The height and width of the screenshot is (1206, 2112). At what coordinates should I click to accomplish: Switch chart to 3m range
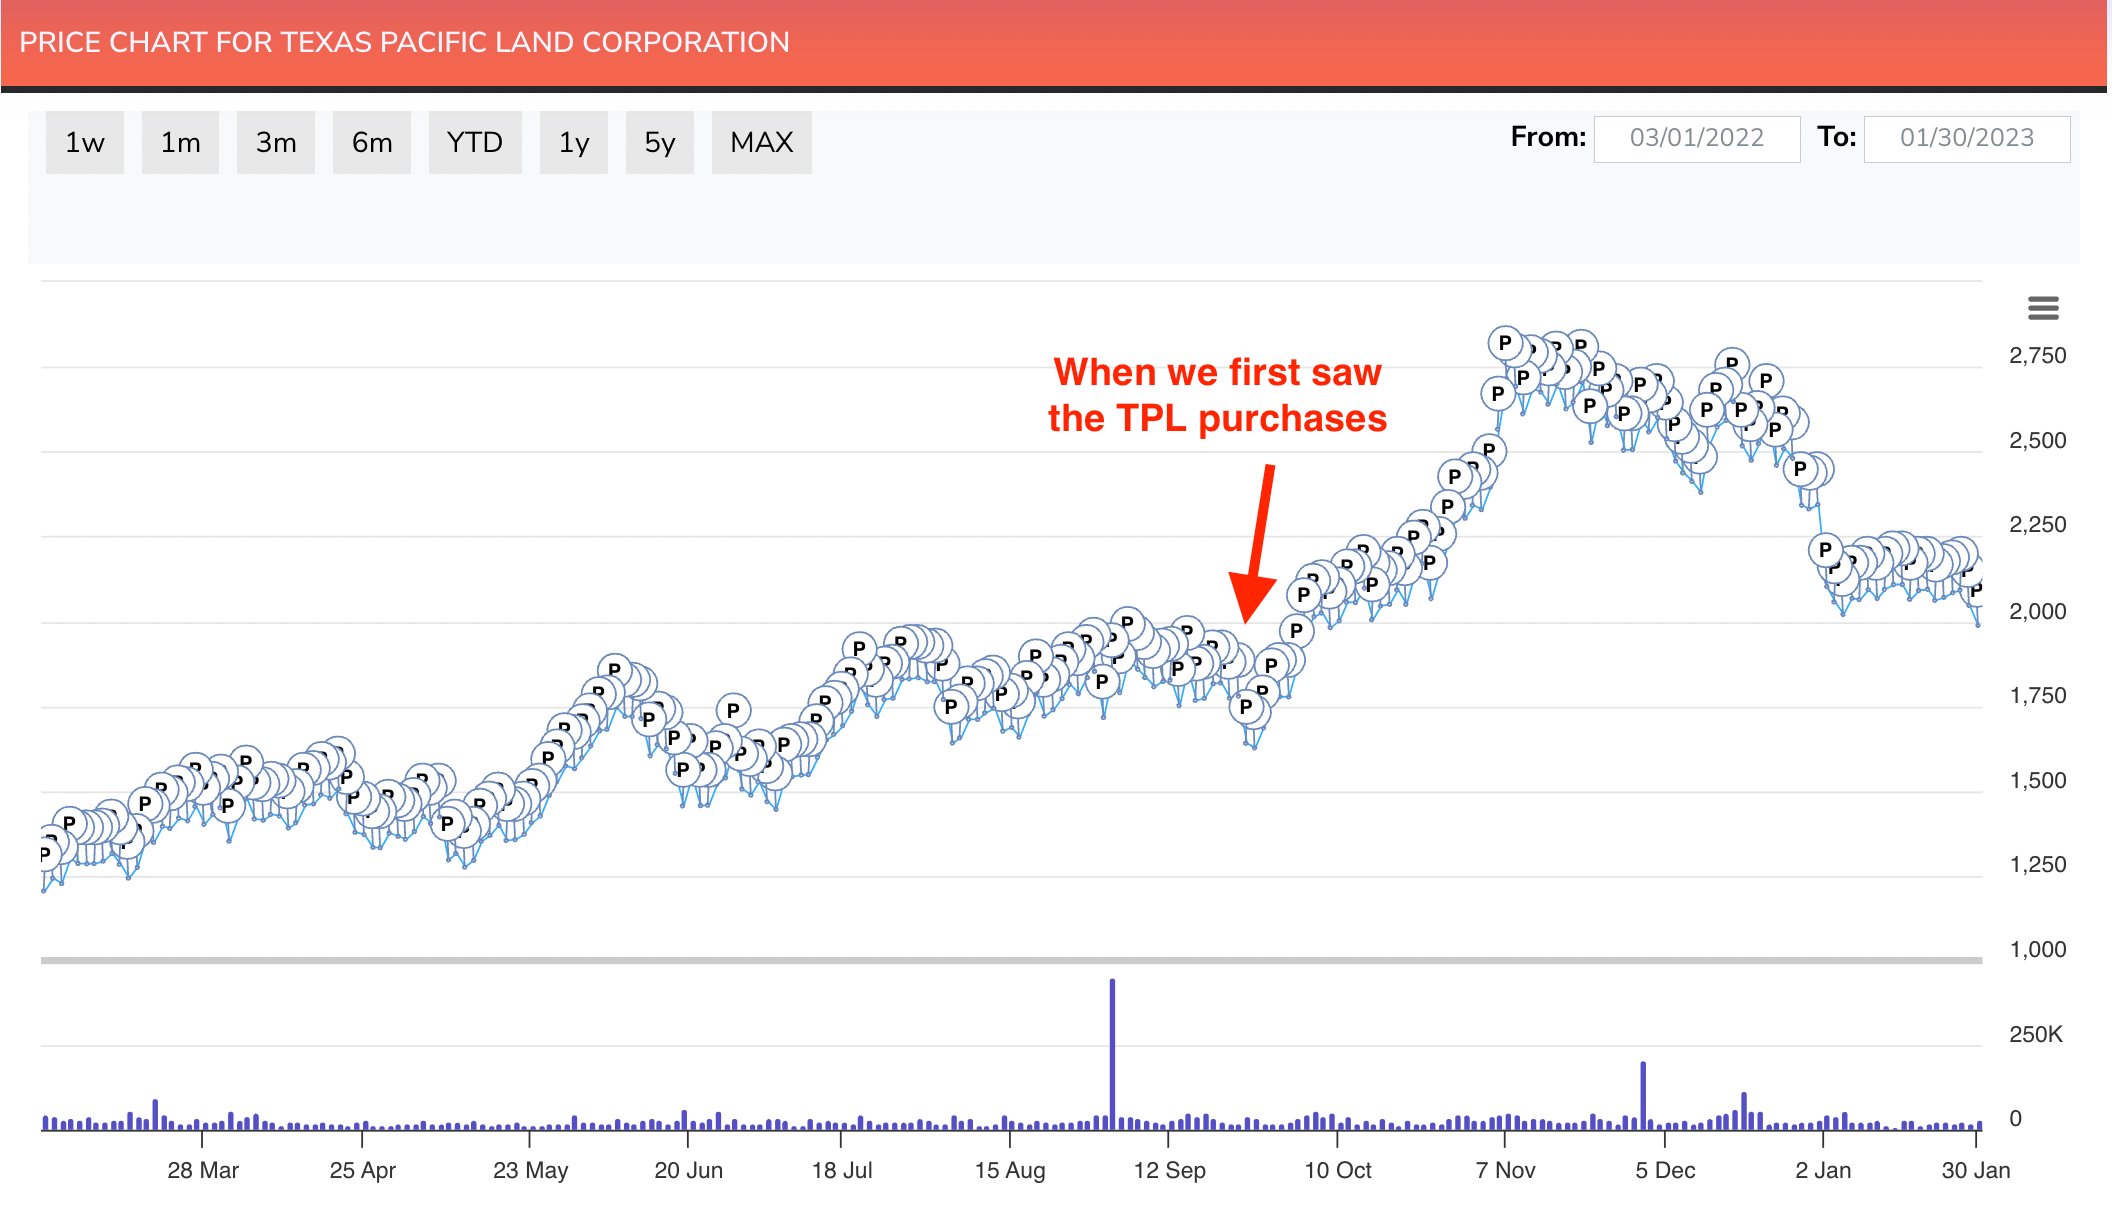coord(275,143)
